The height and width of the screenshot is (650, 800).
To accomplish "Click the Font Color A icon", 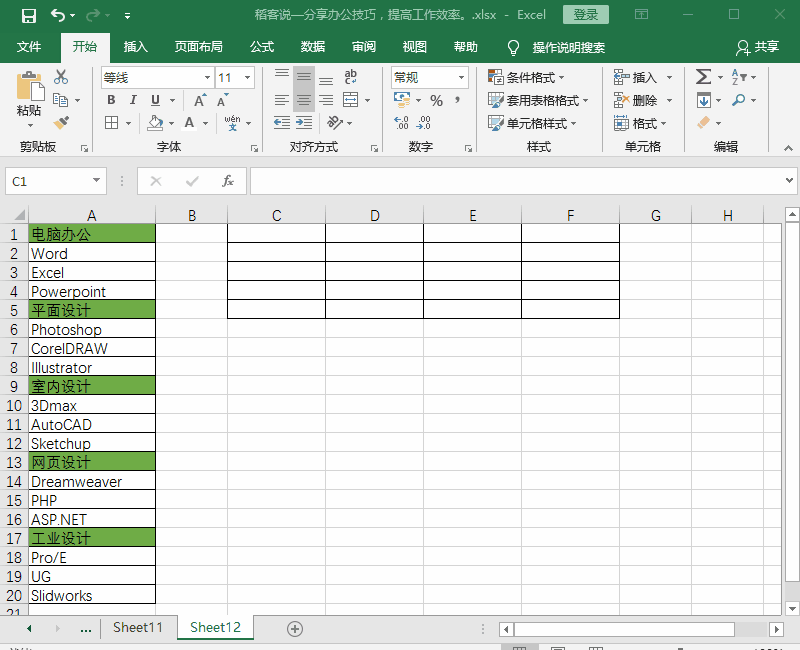I will click(189, 122).
